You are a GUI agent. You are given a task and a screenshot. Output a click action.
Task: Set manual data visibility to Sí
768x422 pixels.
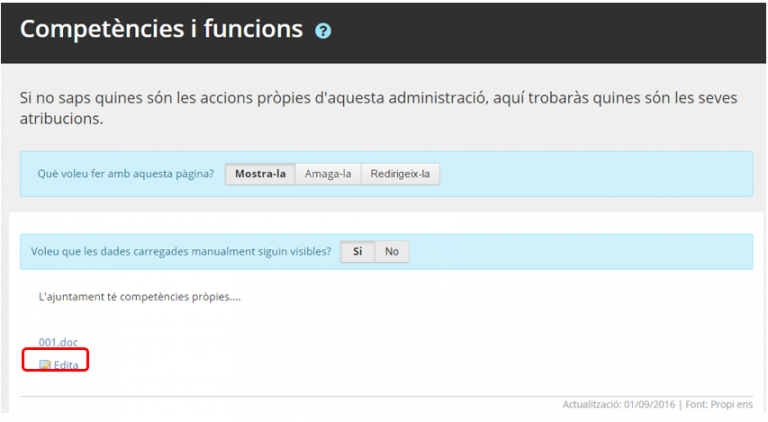coord(357,252)
